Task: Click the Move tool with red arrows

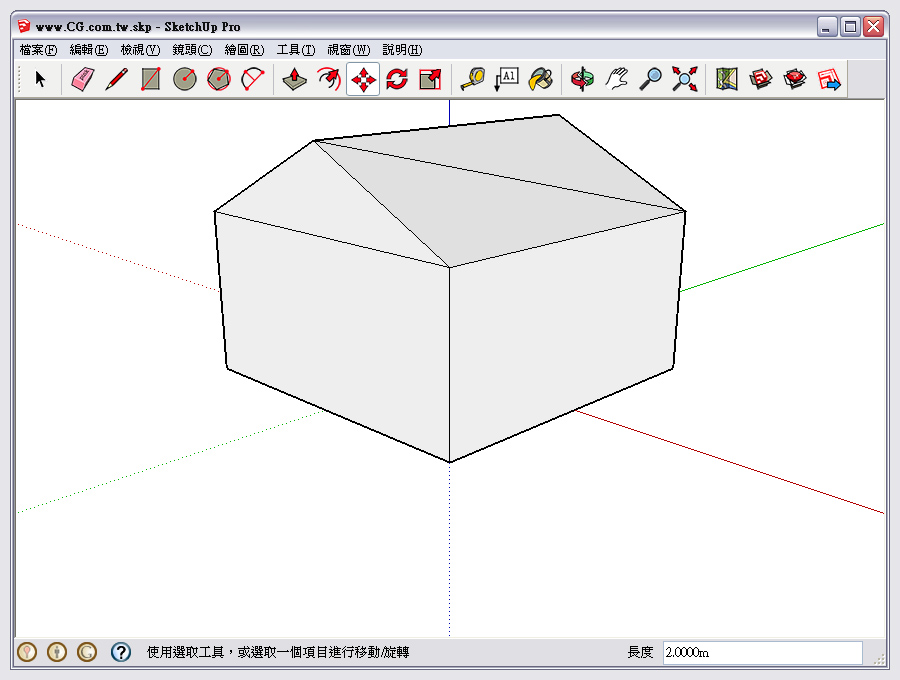Action: coord(363,79)
